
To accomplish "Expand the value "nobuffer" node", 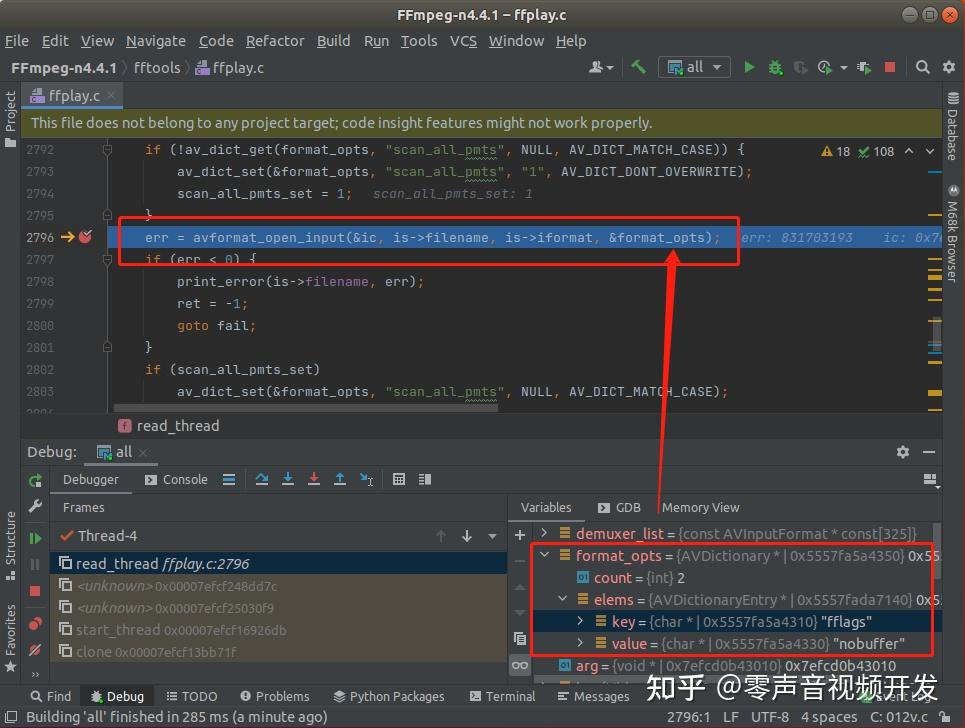I will 580,642.
